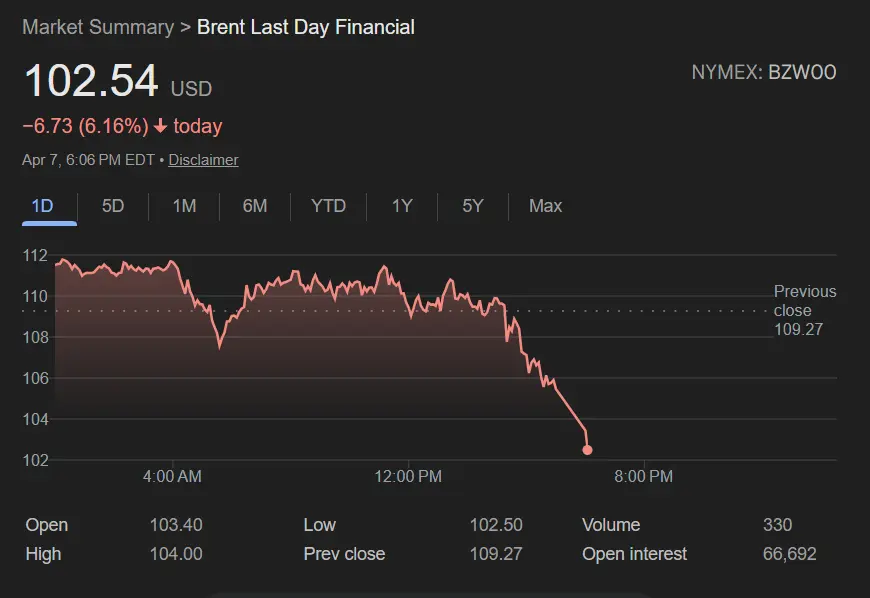Click the NYMEX: BZW00 ticker label

764,72
